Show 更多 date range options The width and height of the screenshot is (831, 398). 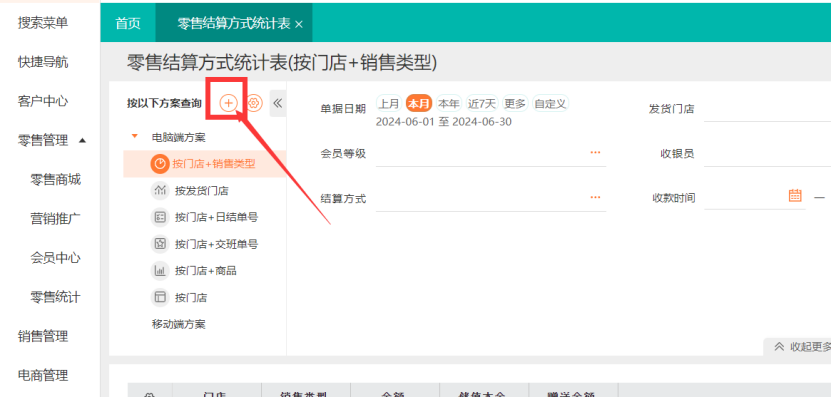click(515, 103)
